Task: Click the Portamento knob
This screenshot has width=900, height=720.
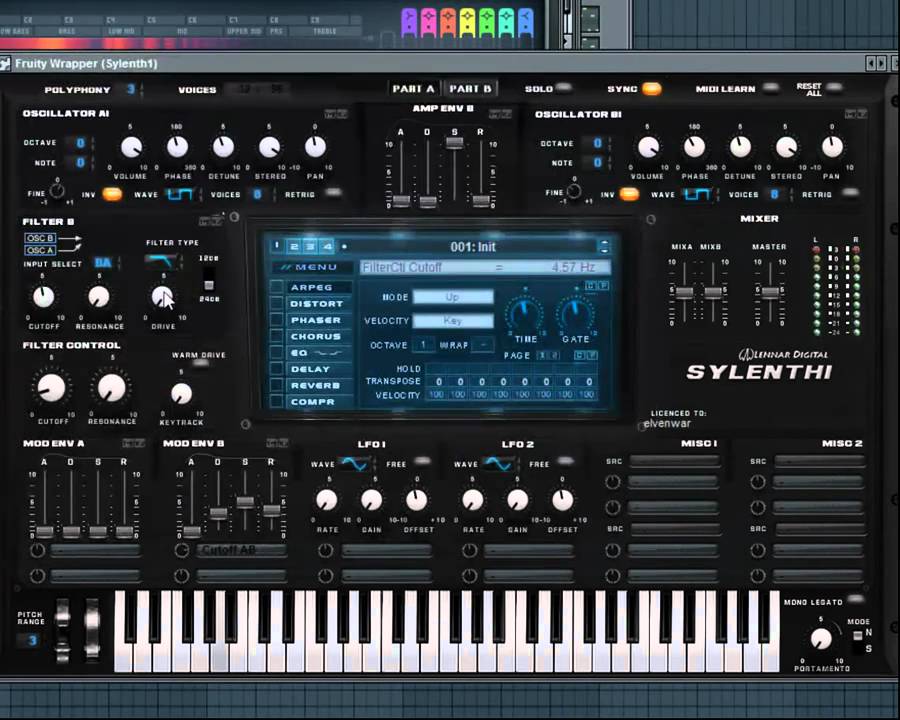Action: [x=821, y=638]
